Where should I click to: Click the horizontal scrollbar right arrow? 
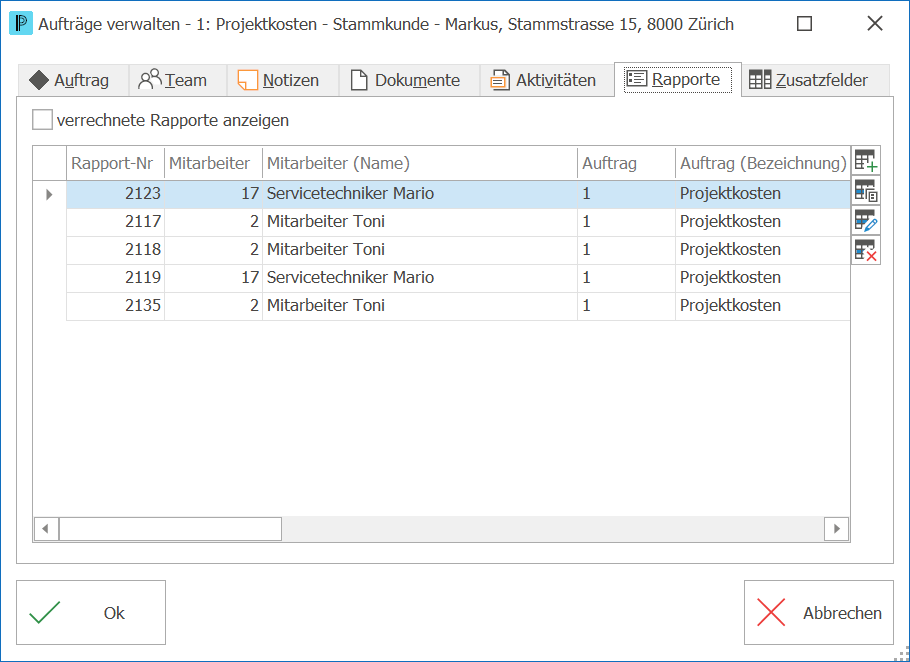point(836,529)
